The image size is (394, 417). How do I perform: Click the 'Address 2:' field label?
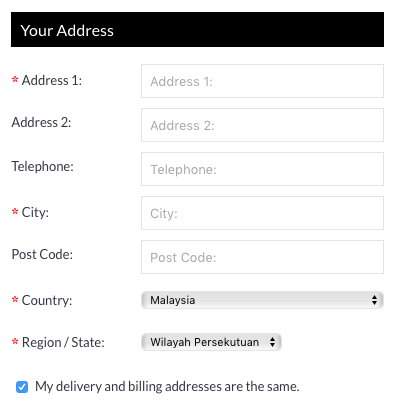pos(41,122)
